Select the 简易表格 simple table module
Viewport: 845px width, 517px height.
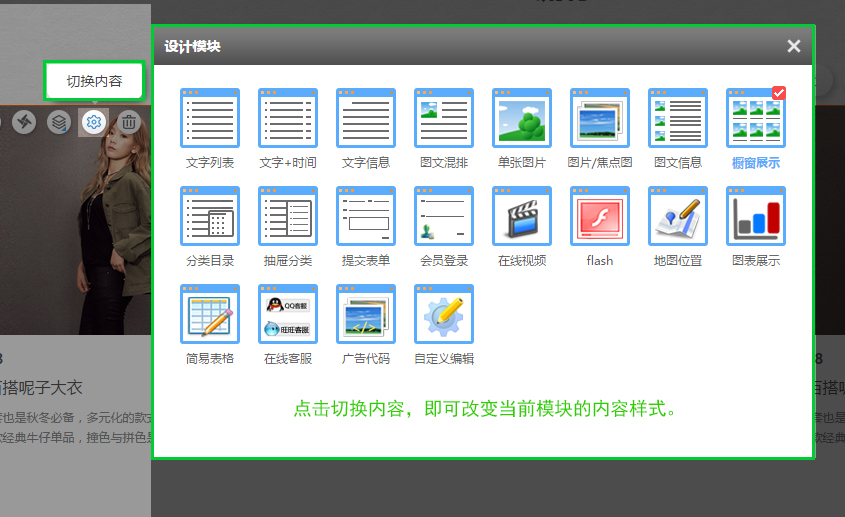pos(210,315)
